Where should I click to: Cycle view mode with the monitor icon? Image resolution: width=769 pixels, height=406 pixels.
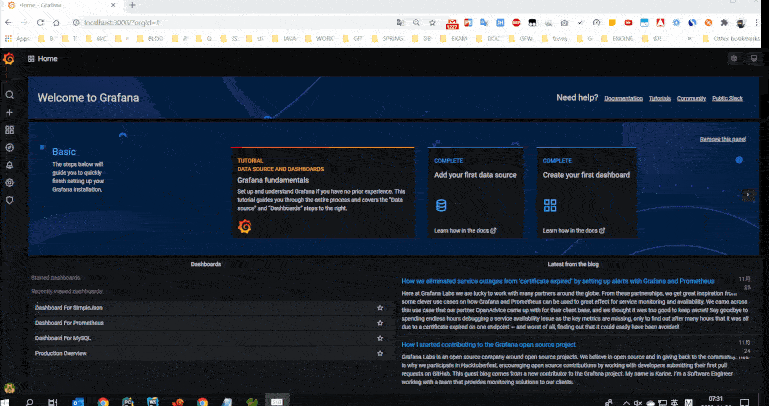tap(754, 59)
